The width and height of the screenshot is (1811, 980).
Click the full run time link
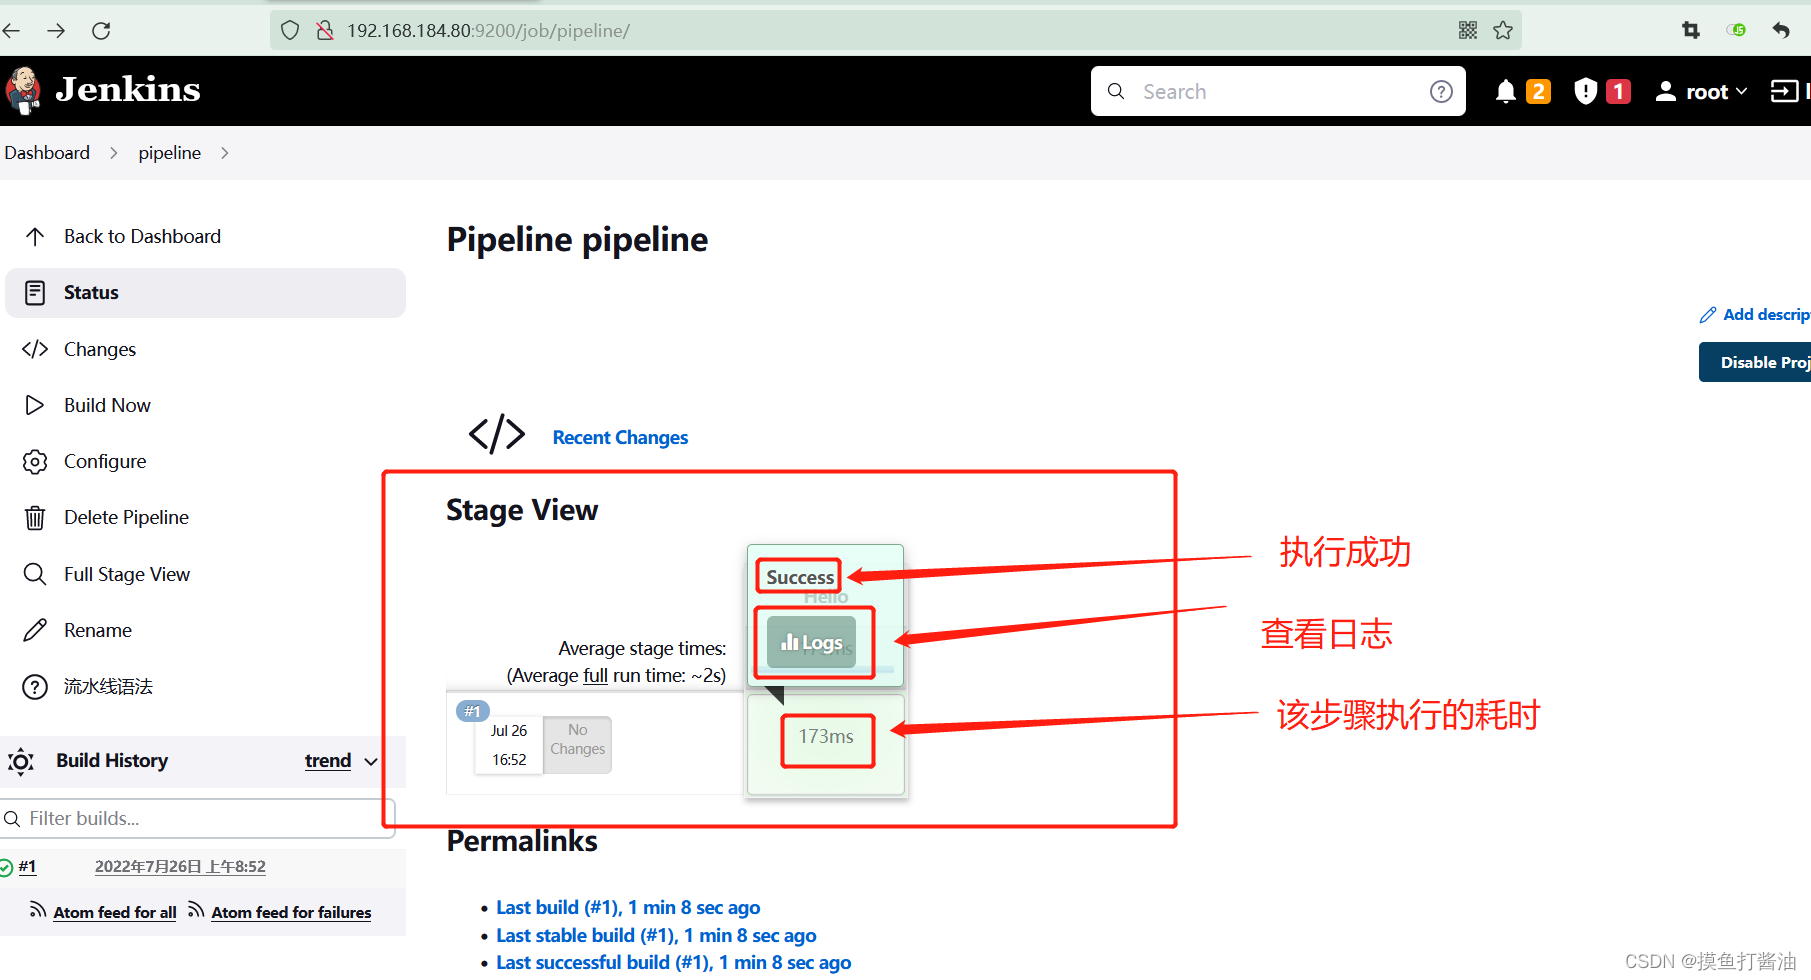[595, 676]
